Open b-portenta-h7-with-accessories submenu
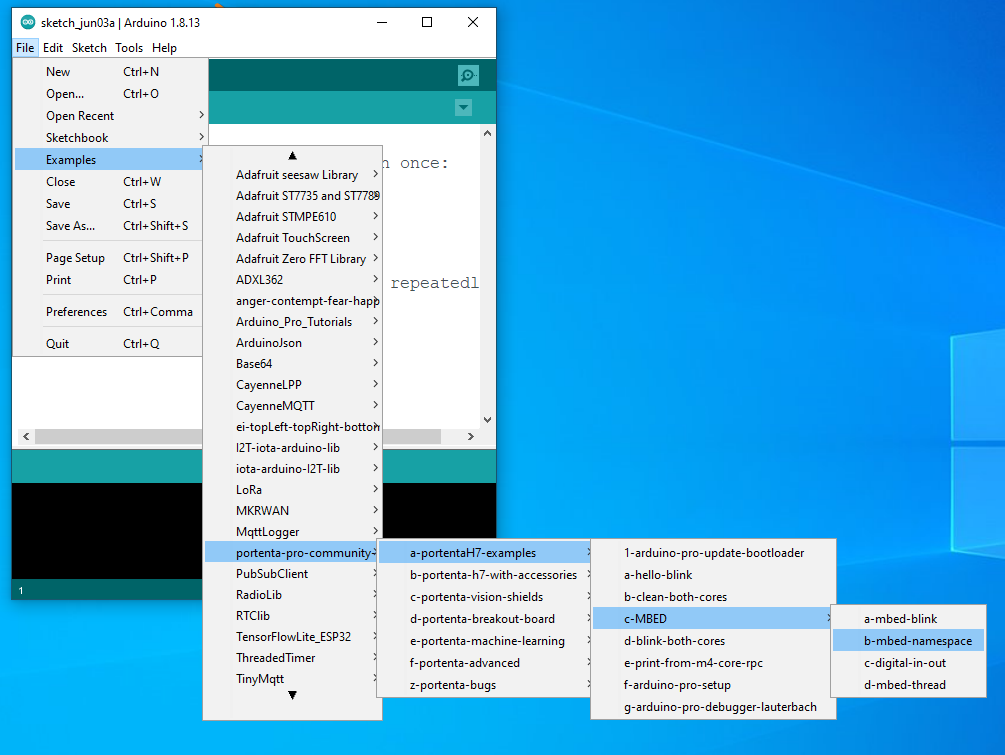1005x755 pixels. (x=485, y=575)
